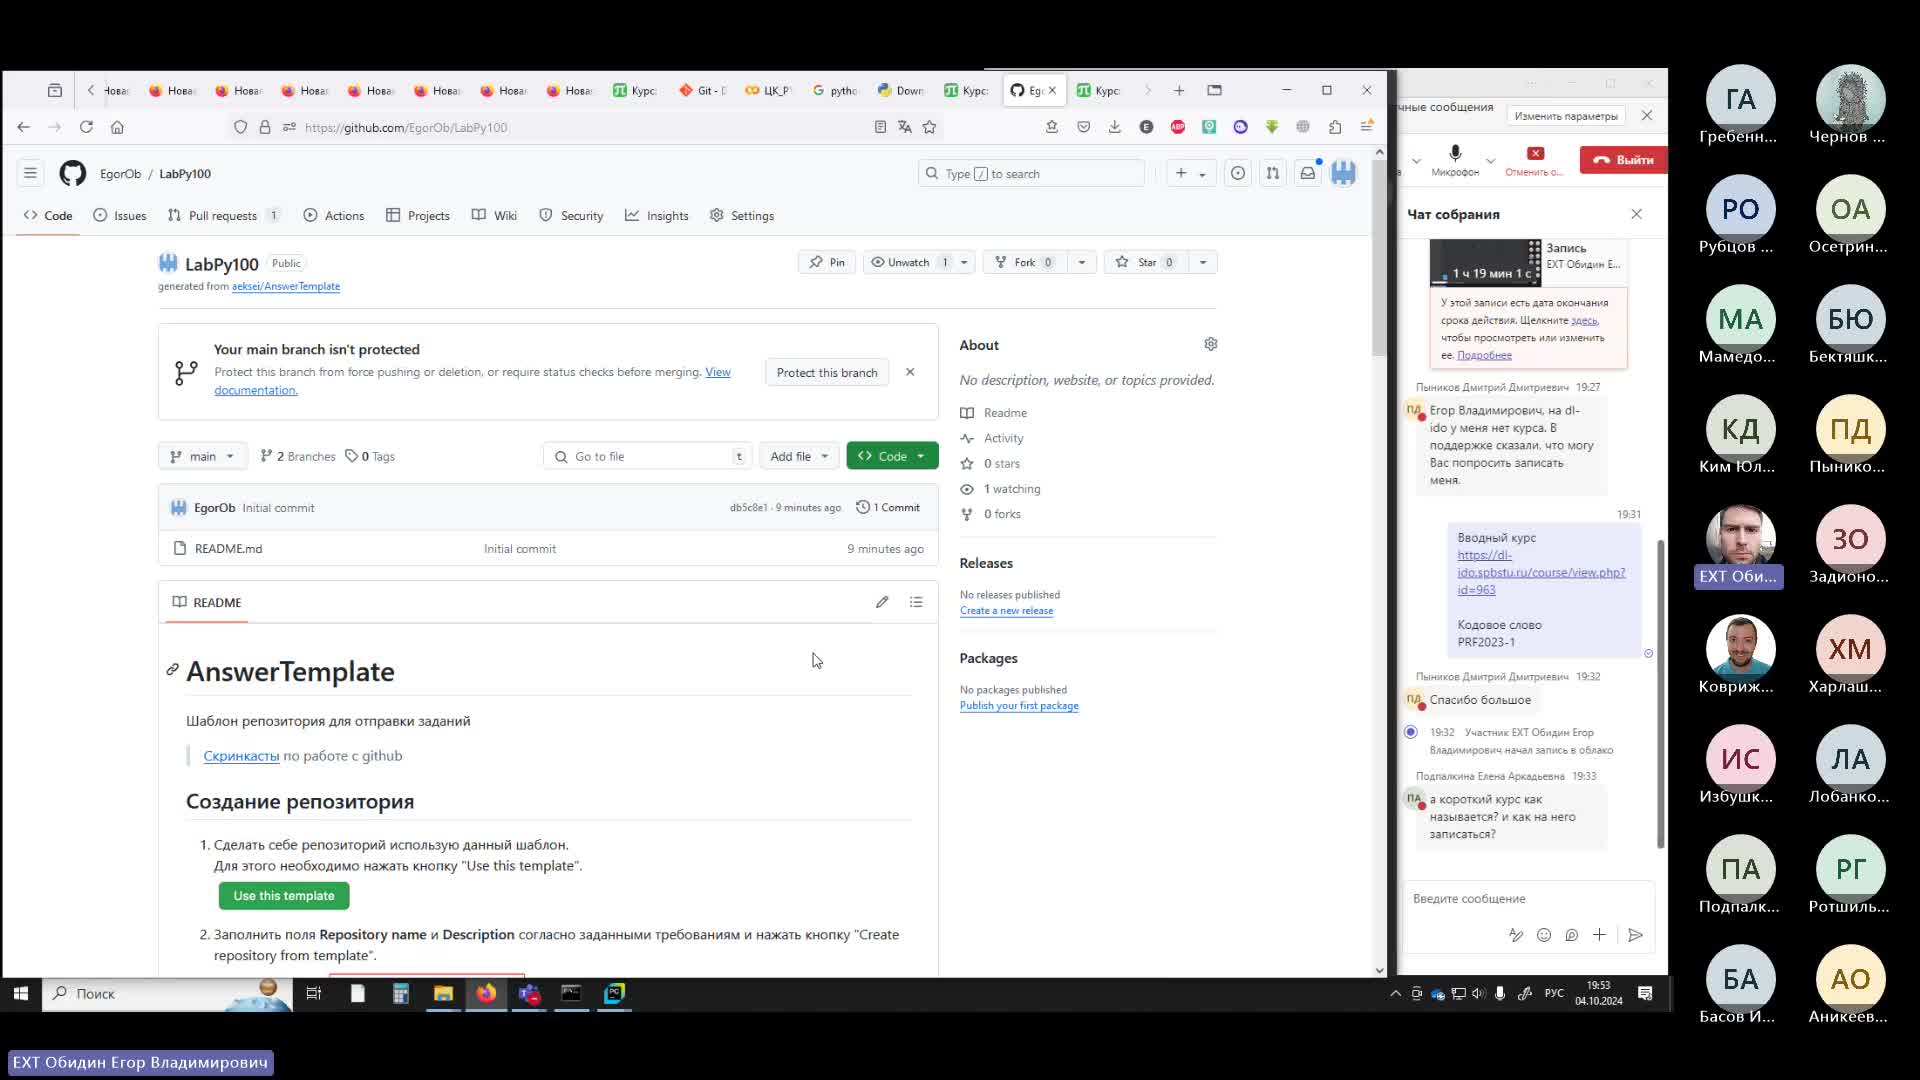Open chat message formatting icon
The width and height of the screenshot is (1920, 1080).
(x=1516, y=935)
